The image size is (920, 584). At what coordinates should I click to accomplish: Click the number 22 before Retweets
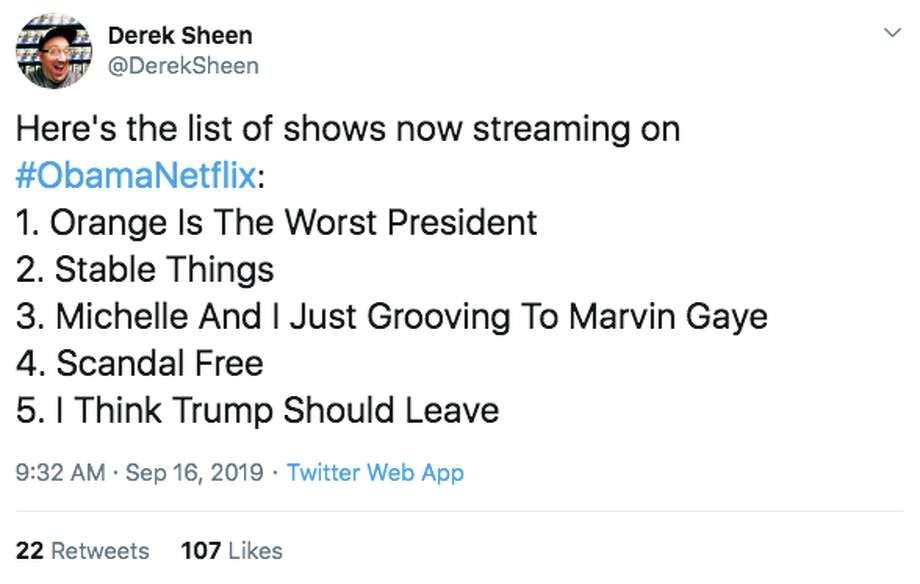click(29, 550)
